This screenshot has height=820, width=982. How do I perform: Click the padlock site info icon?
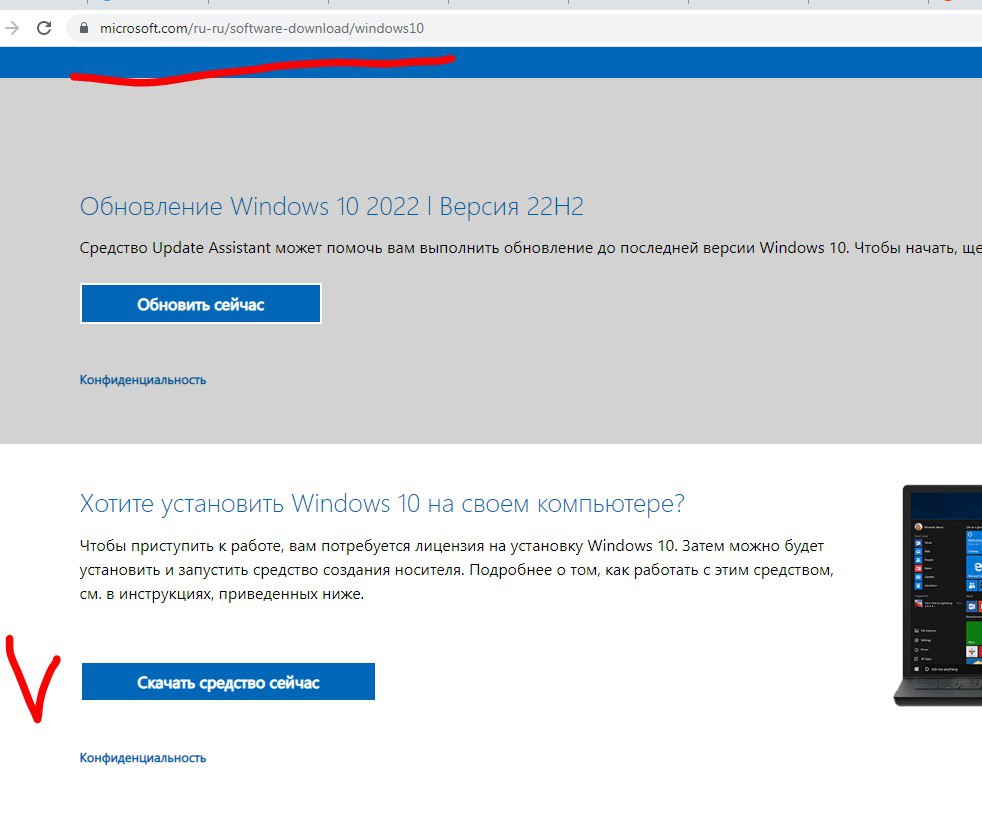coord(84,28)
